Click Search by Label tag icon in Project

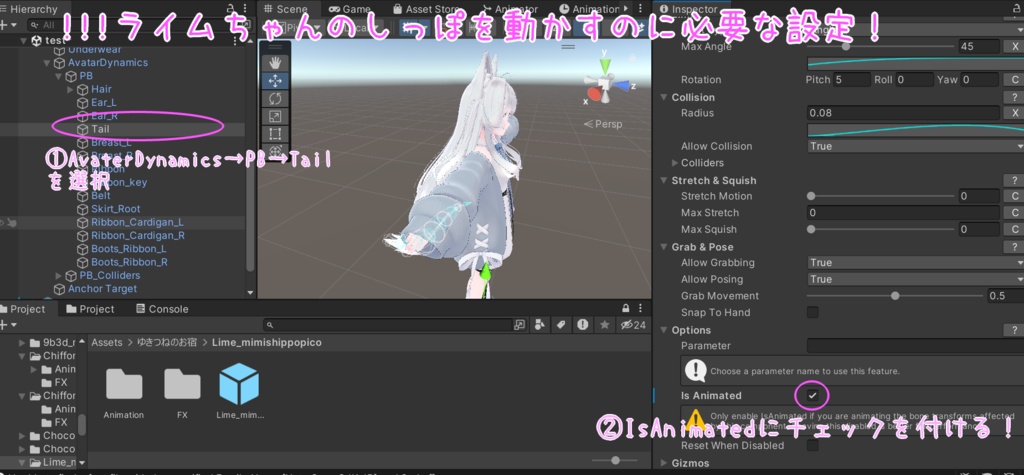click(560, 325)
